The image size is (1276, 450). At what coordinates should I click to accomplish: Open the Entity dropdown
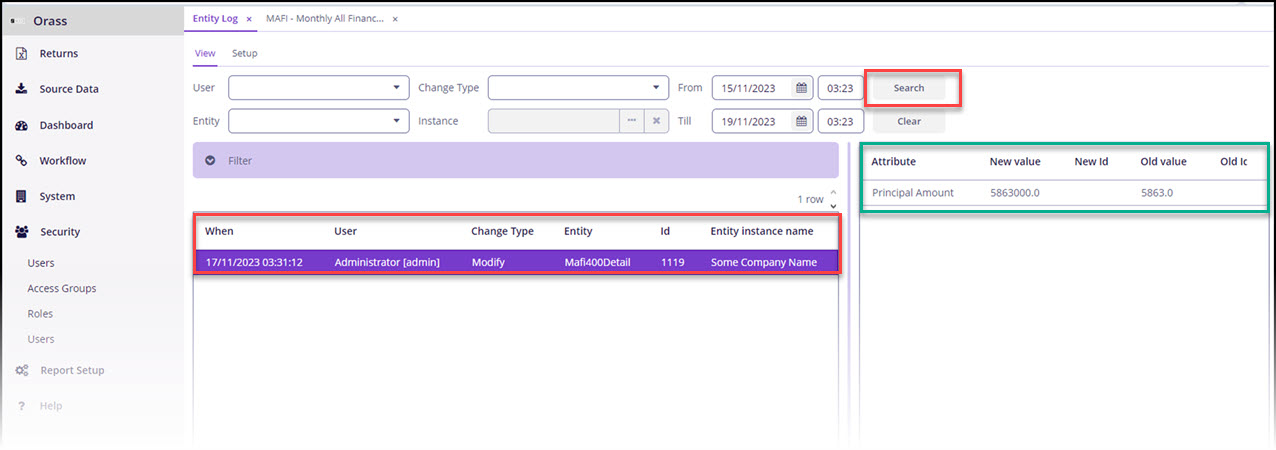click(x=397, y=121)
